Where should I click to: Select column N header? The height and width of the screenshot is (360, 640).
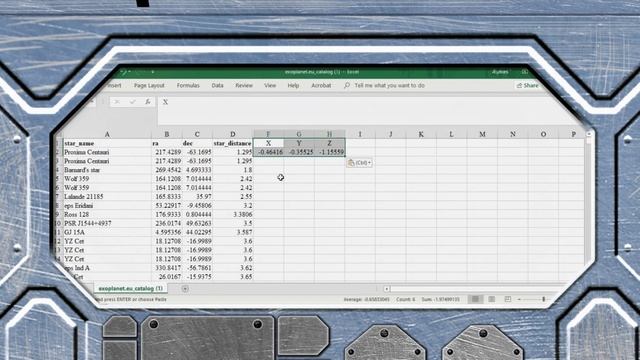tap(513, 134)
